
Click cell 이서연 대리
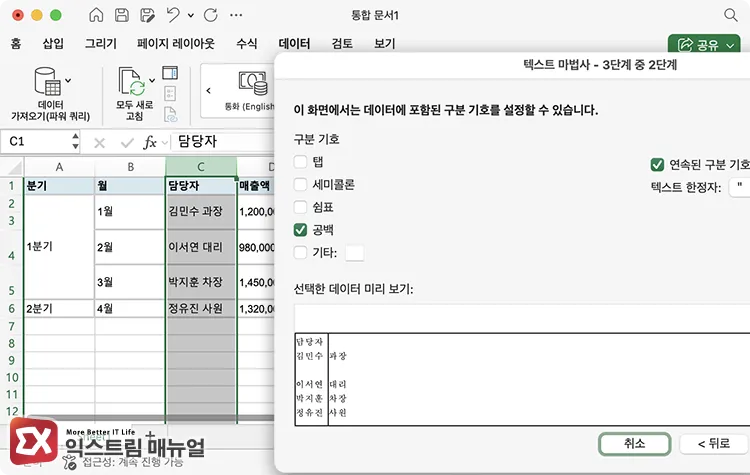(201, 247)
